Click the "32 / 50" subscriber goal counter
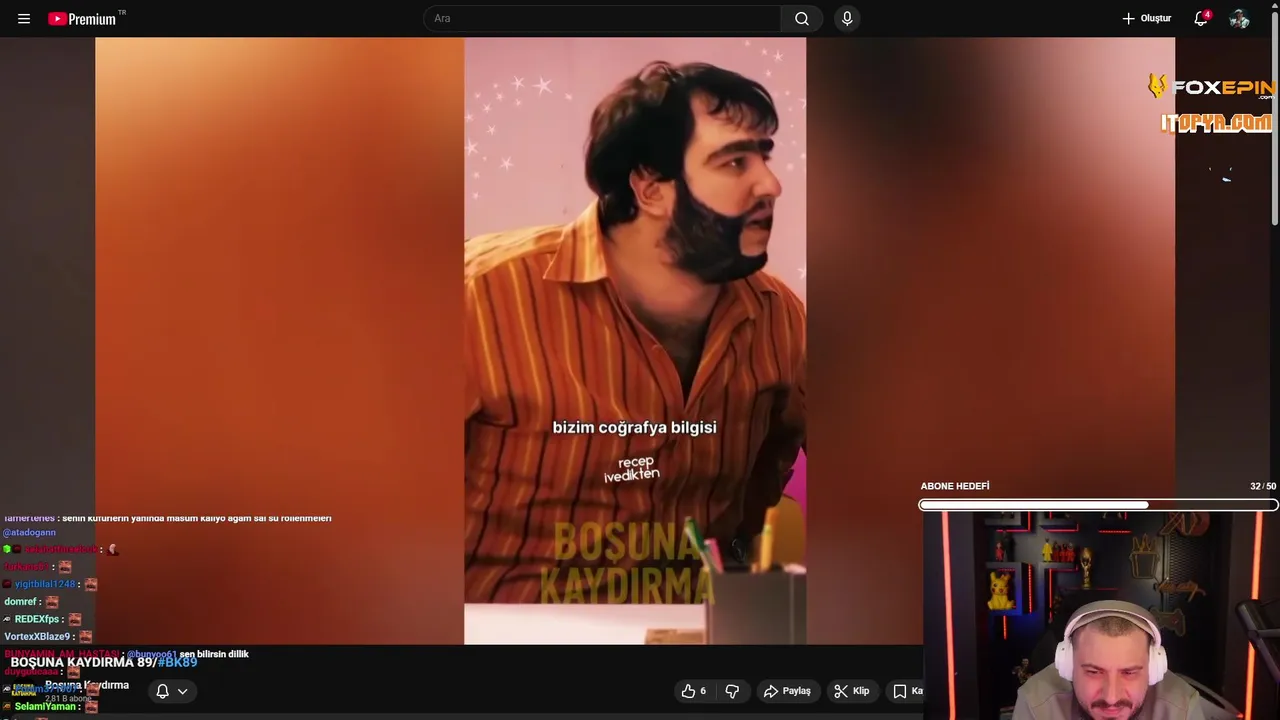Screen dimensions: 1280x720 point(1263,486)
